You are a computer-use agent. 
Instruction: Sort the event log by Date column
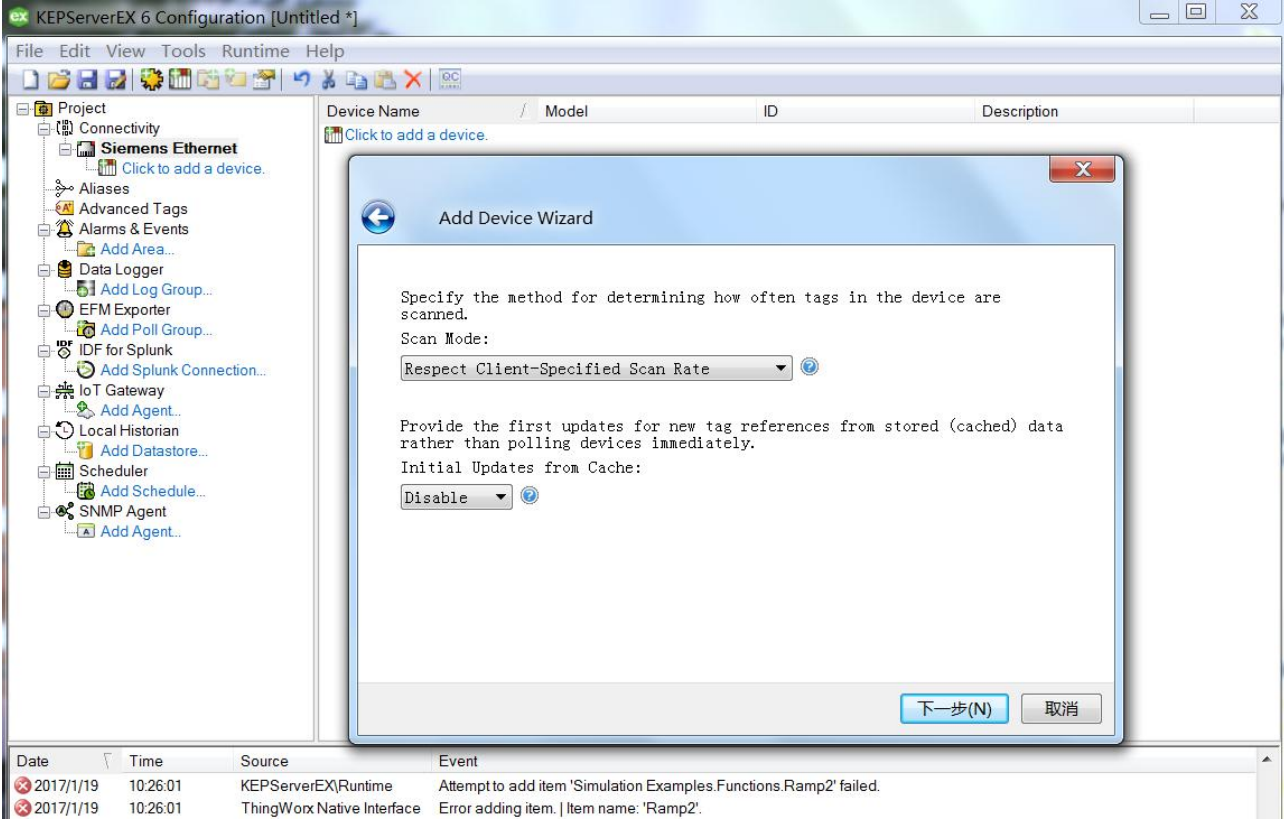tap(62, 761)
